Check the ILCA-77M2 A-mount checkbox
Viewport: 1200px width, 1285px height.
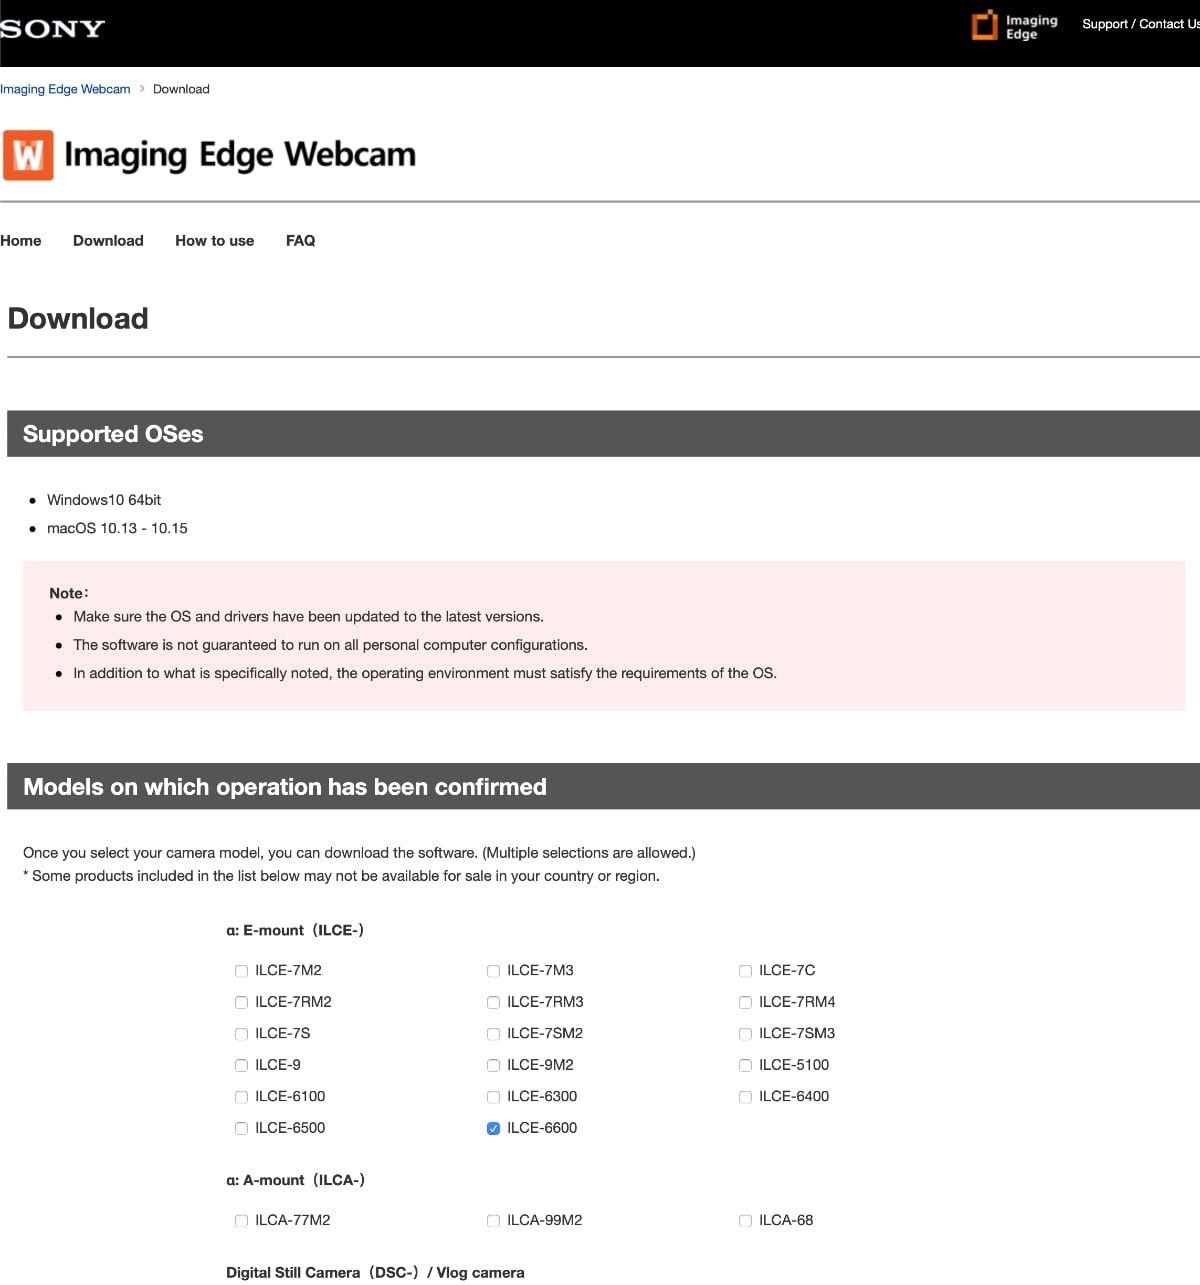[x=241, y=1221]
